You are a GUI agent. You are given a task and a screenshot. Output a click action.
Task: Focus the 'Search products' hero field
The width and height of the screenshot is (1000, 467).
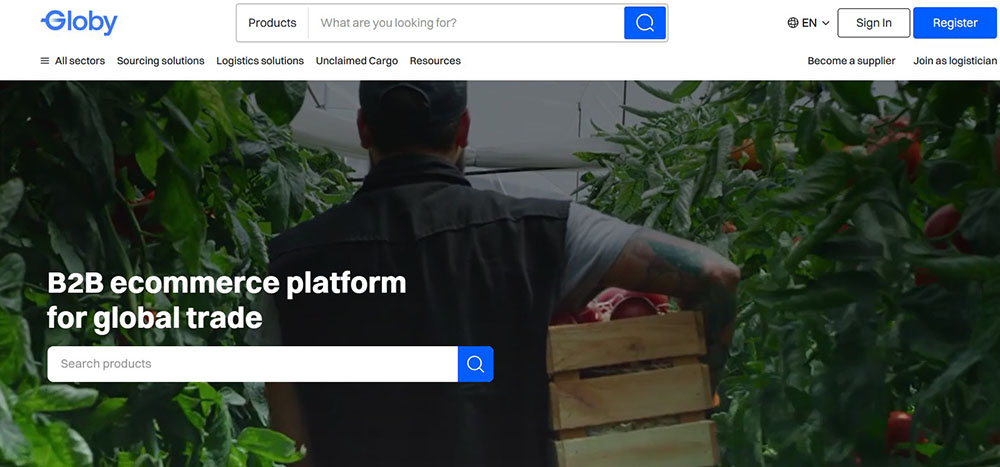[x=253, y=364]
